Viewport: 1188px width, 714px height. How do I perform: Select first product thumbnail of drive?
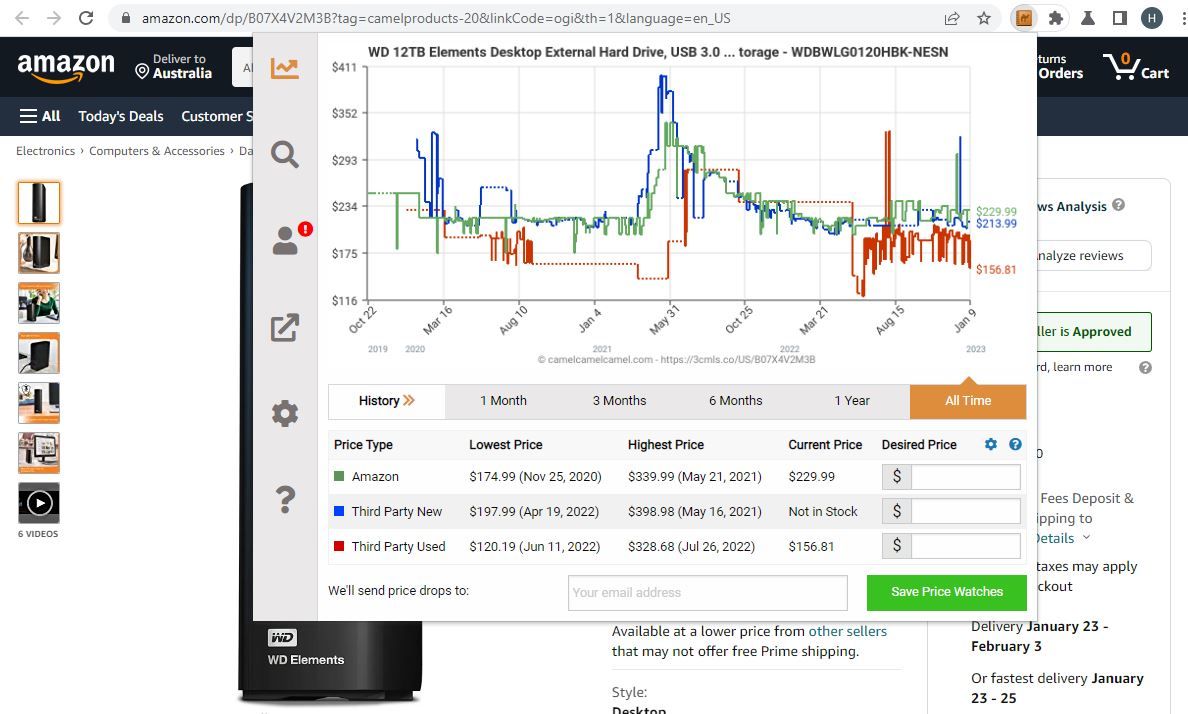coord(39,203)
